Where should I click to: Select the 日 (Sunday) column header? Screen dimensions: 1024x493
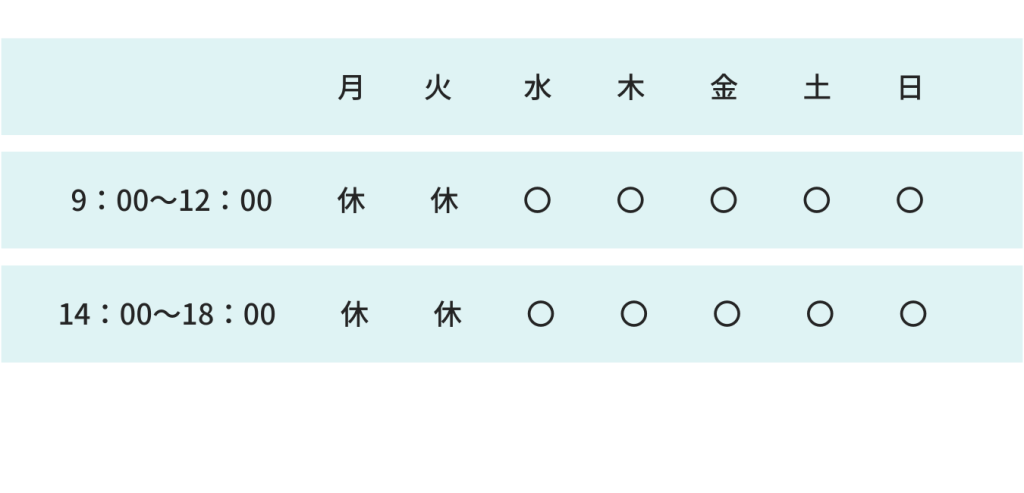[910, 87]
